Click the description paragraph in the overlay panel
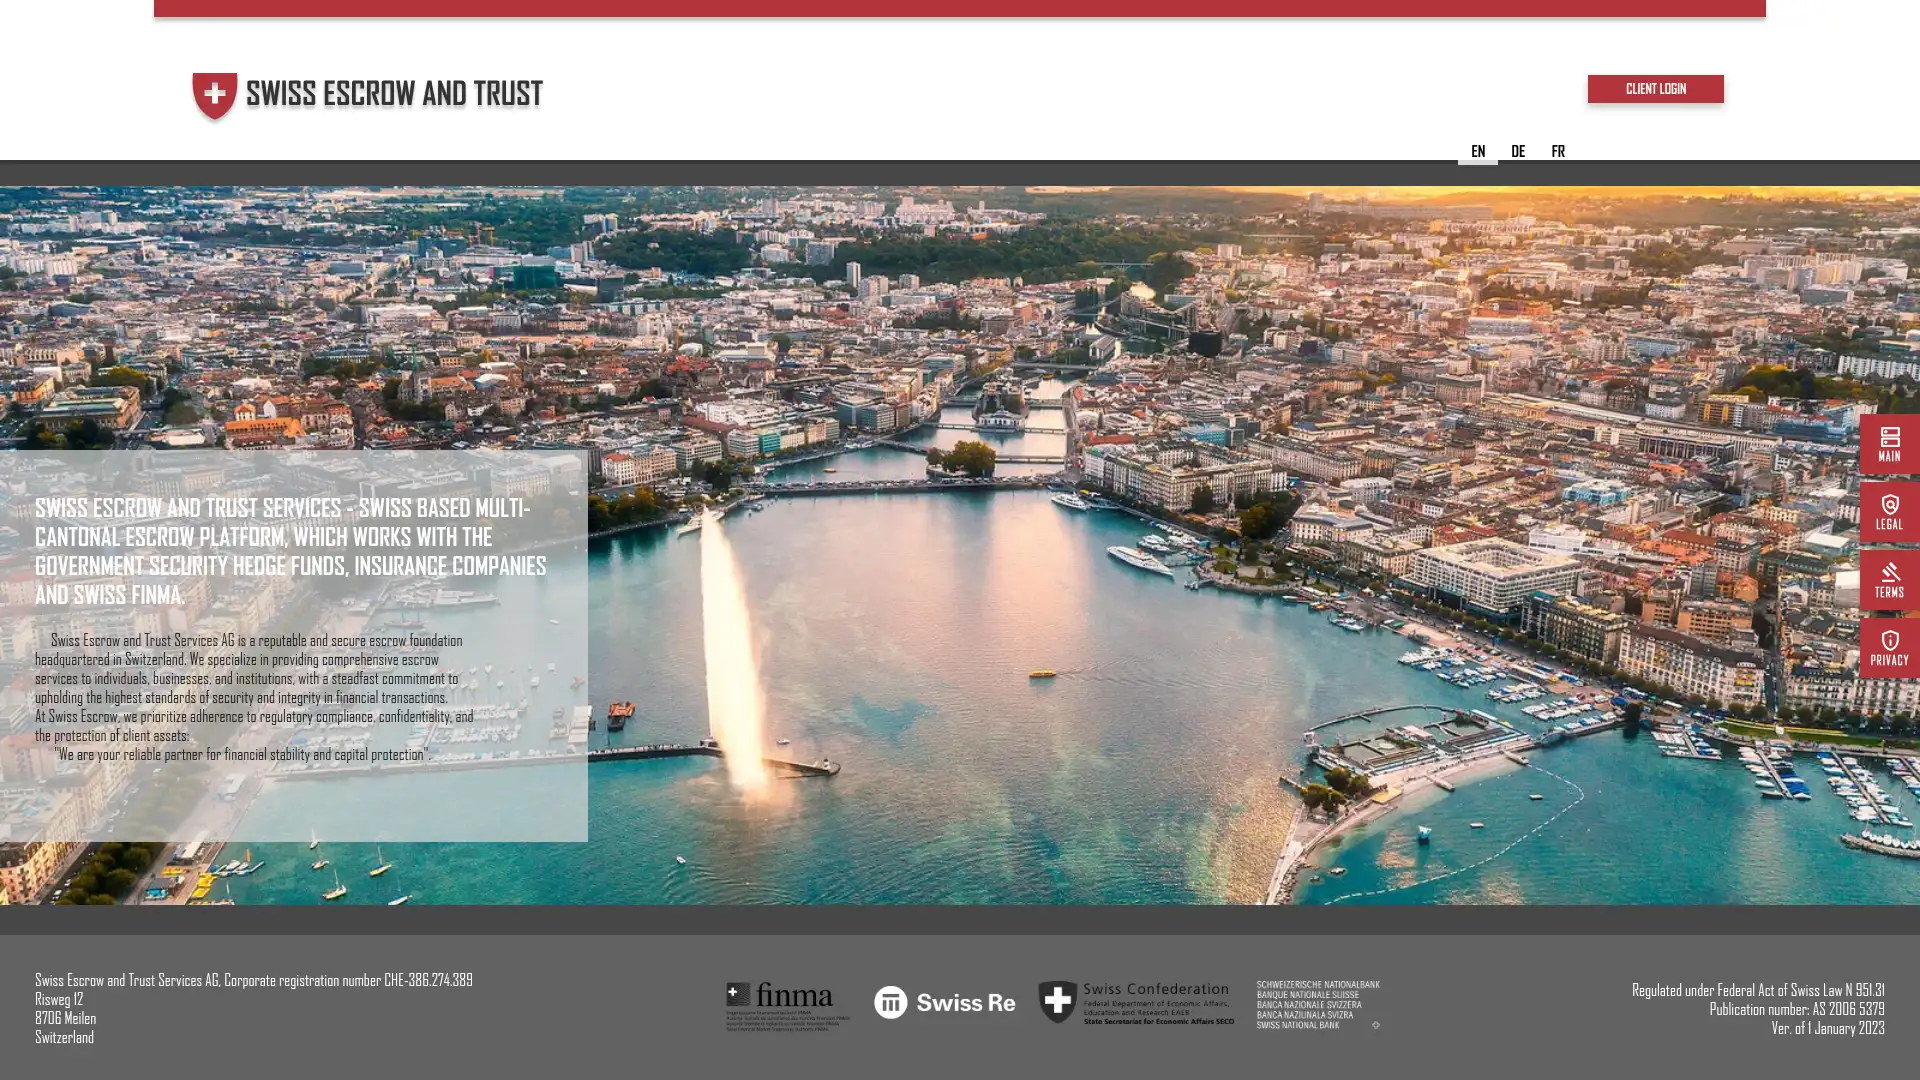This screenshot has height=1080, width=1920. [x=255, y=695]
